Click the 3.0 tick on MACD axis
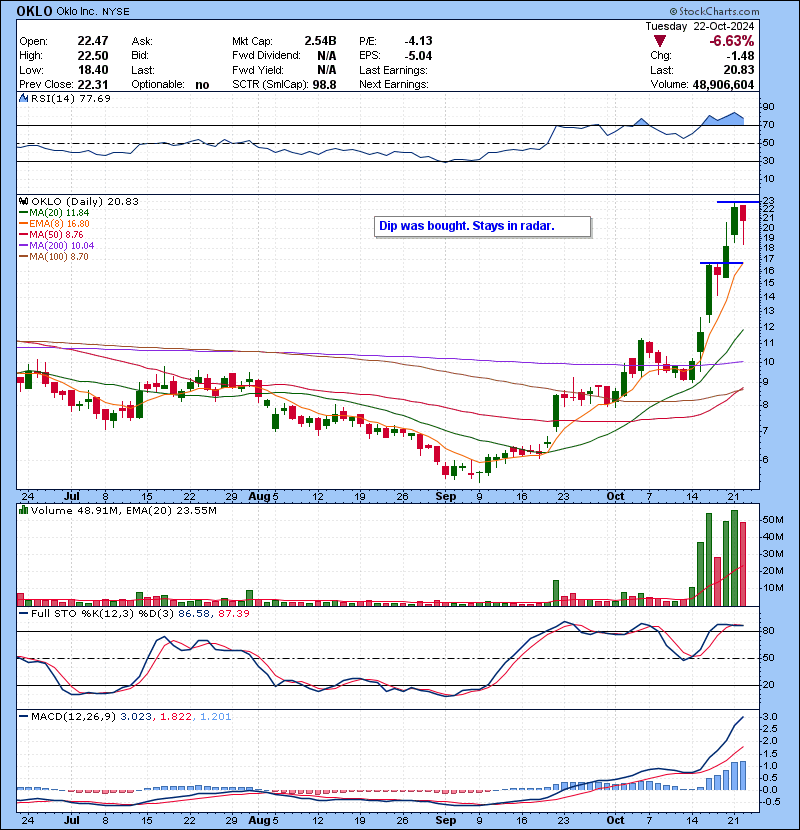 tap(770, 717)
